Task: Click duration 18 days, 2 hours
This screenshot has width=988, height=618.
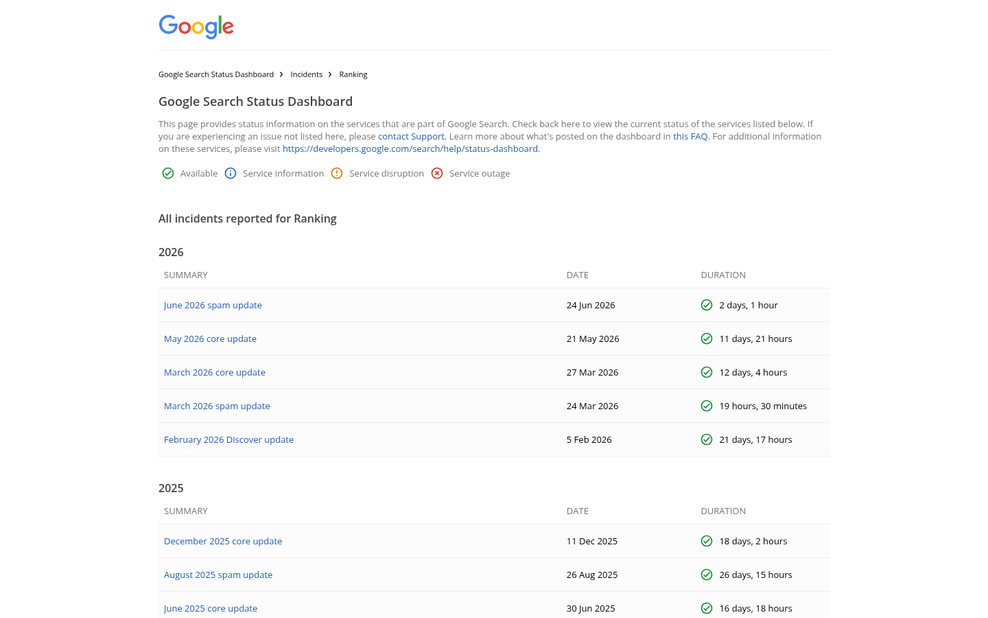Action: [753, 541]
